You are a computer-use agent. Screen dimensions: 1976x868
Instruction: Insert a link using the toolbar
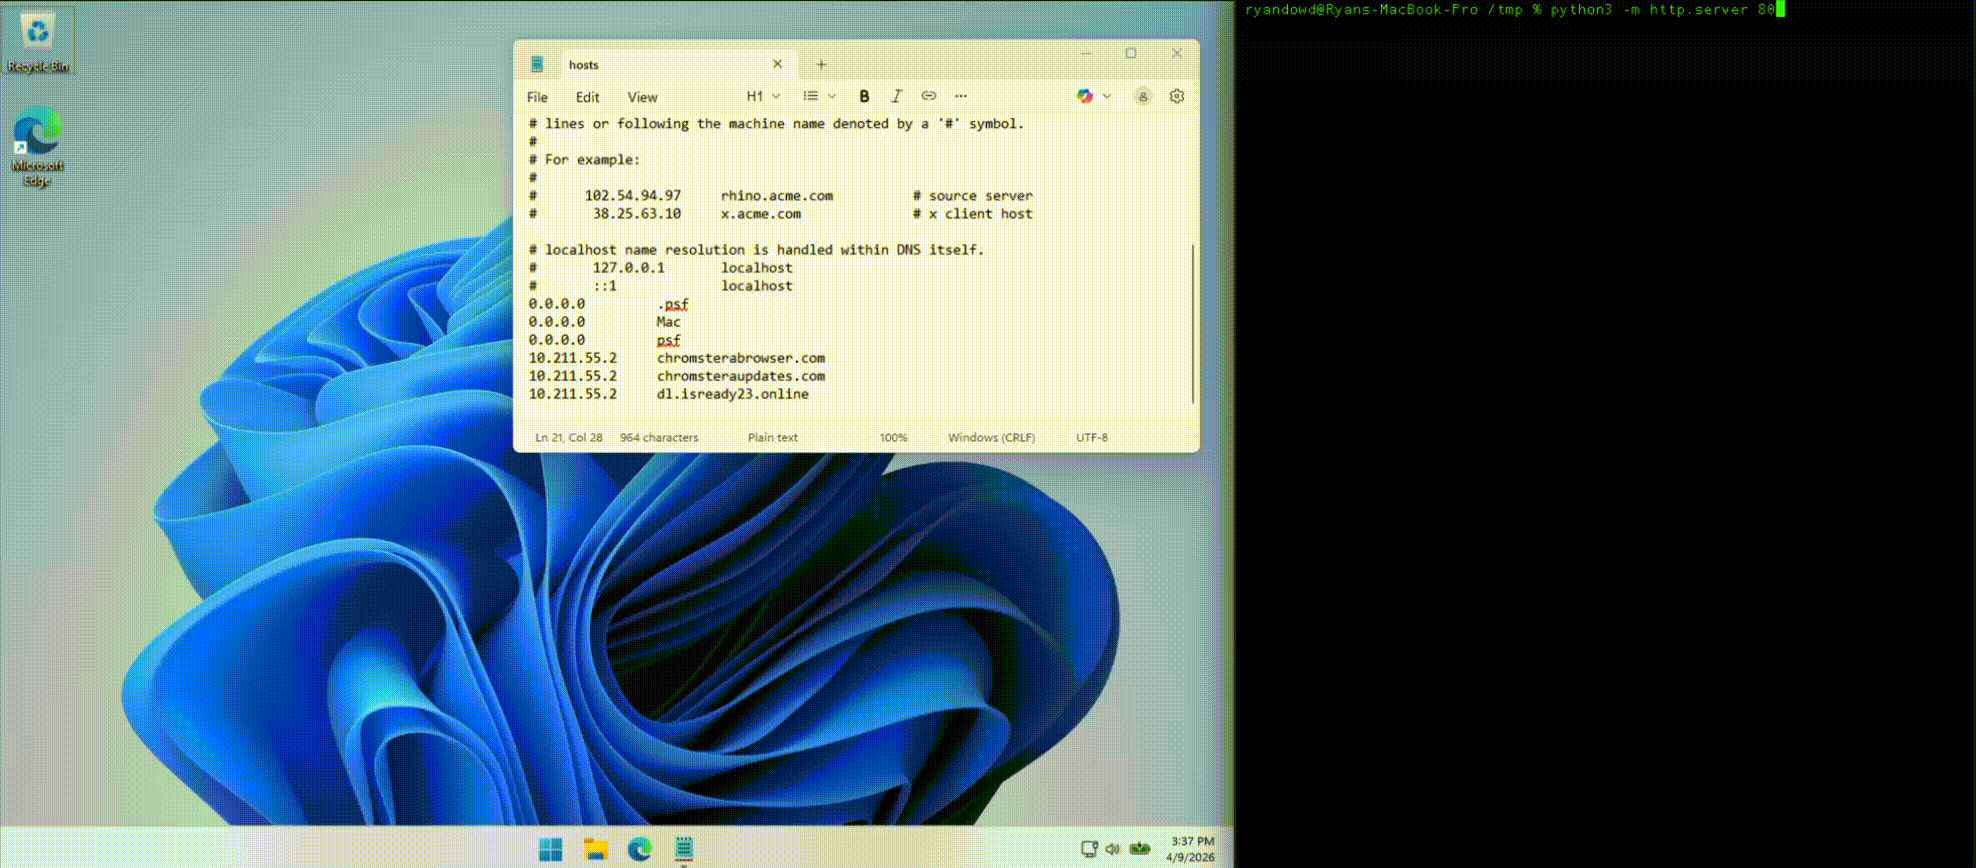click(928, 97)
